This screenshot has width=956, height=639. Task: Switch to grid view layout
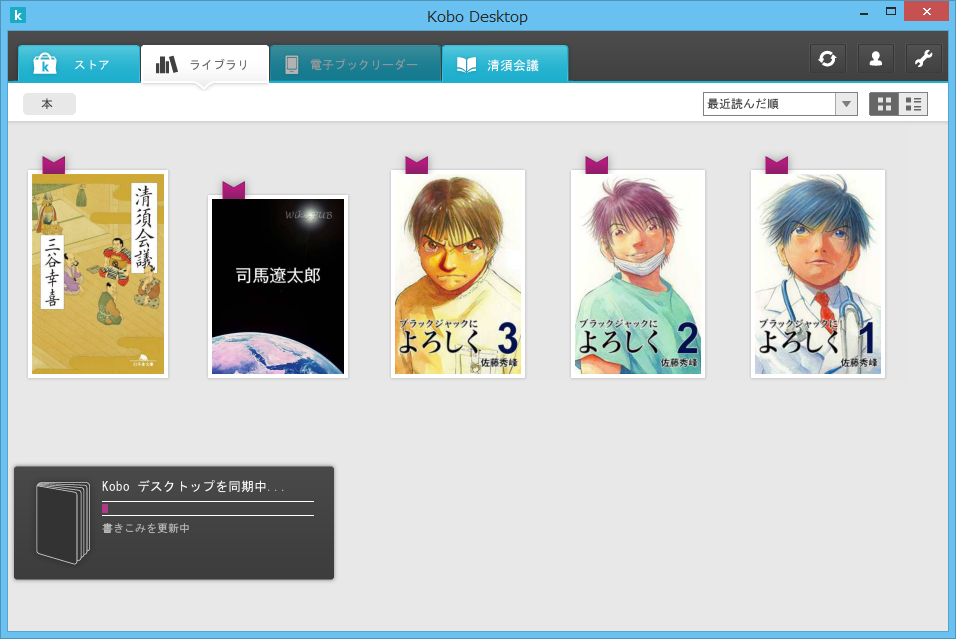pos(884,103)
